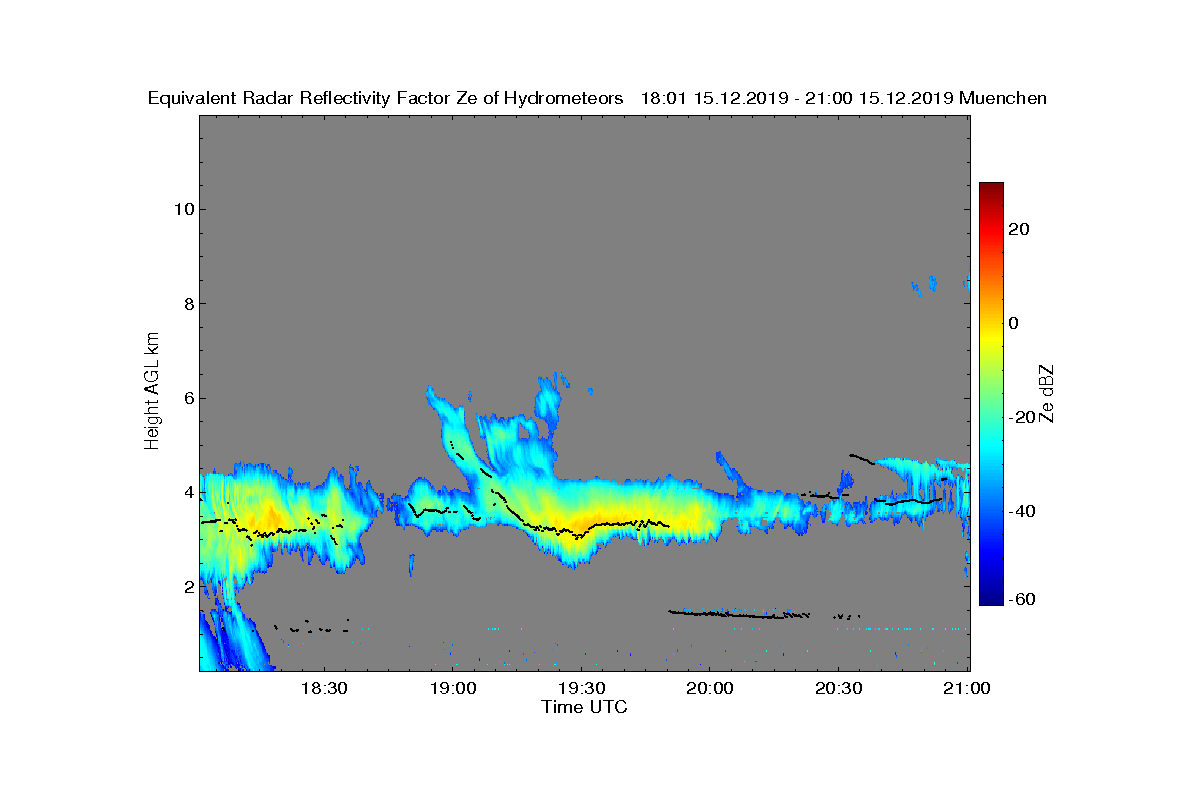Click the 19:00 time tick label
The width and height of the screenshot is (1200, 800).
(453, 689)
